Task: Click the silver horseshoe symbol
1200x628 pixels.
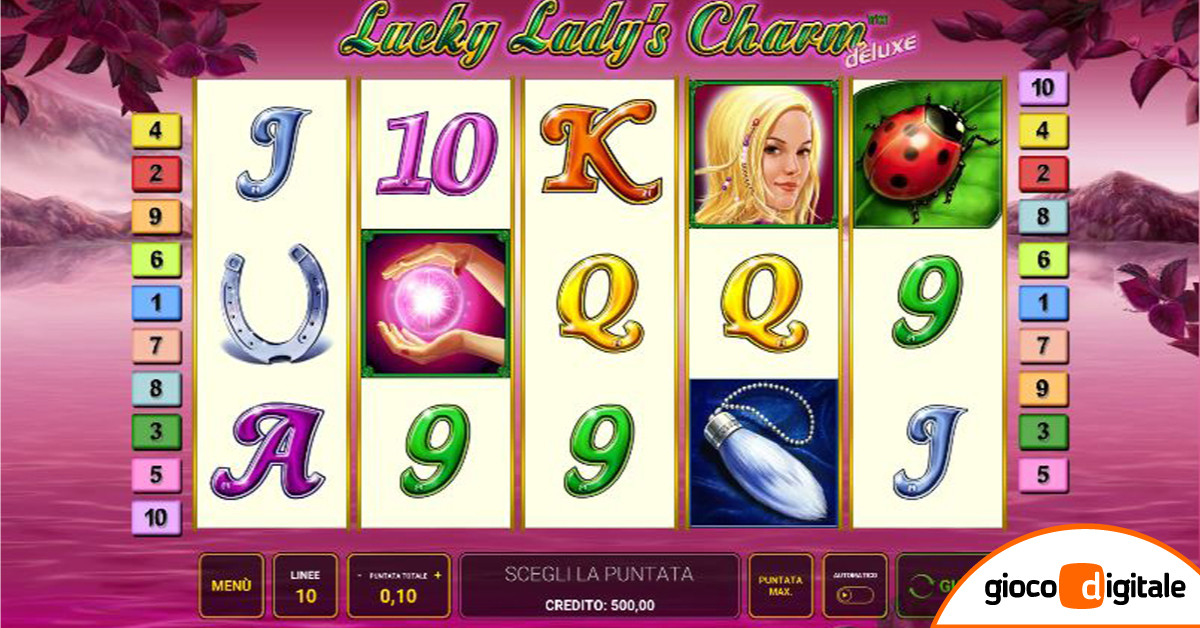Action: click(272, 302)
